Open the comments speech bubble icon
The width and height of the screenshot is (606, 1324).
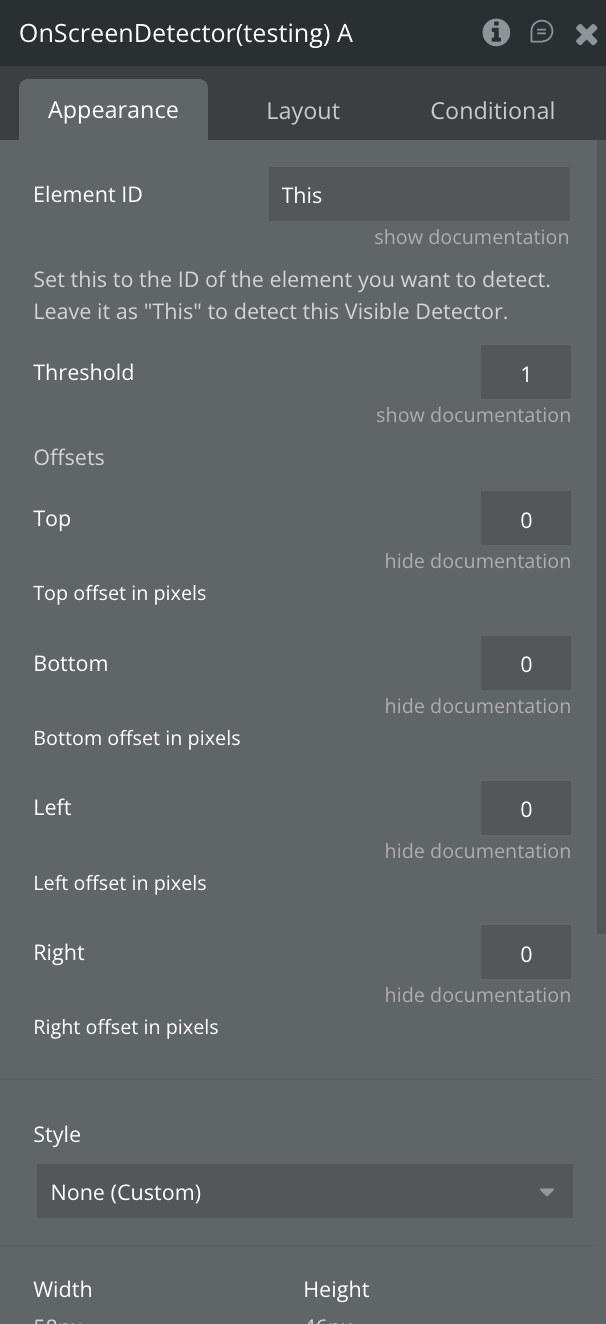point(541,33)
